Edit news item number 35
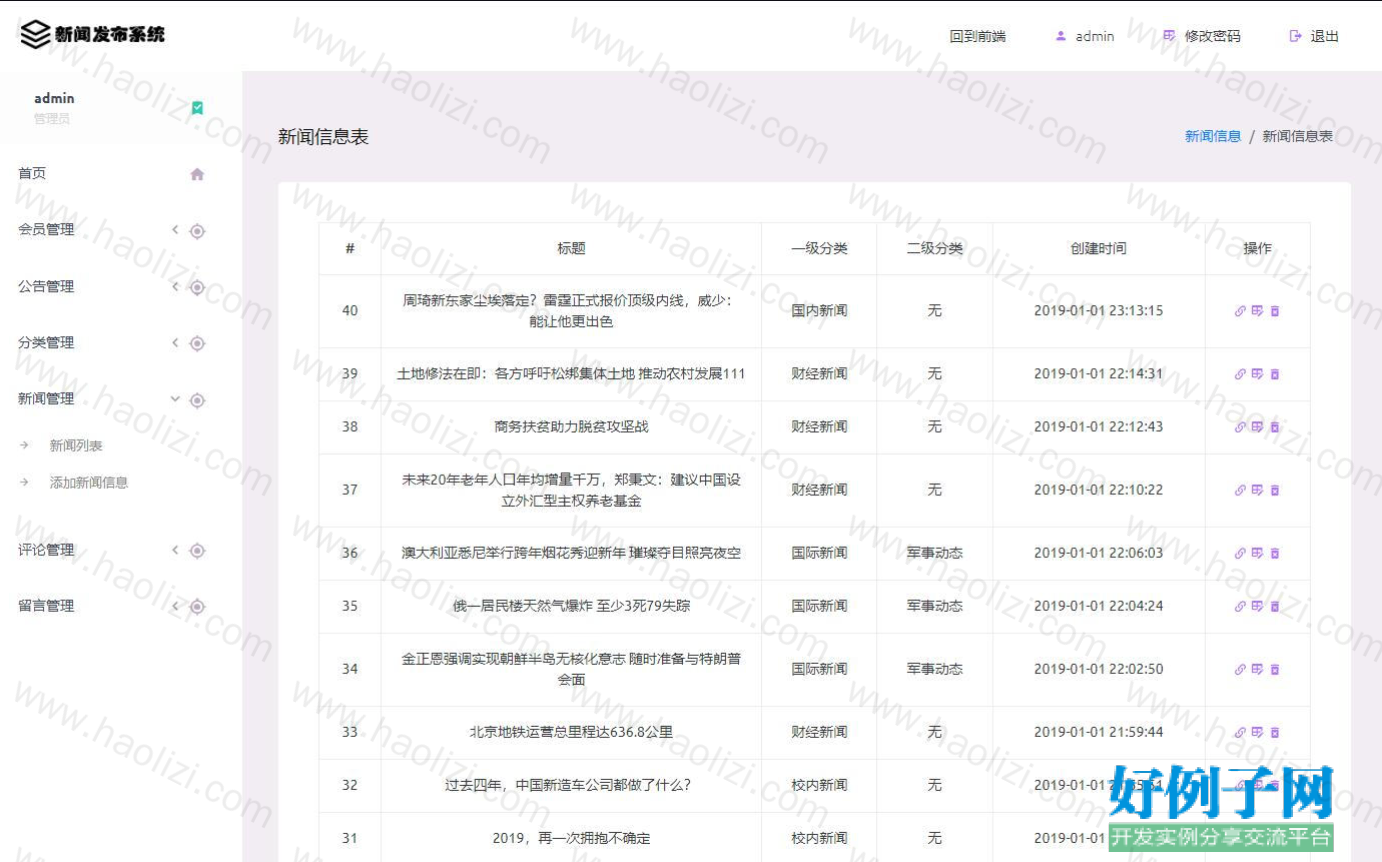This screenshot has height=862, width=1382. coord(1257,606)
